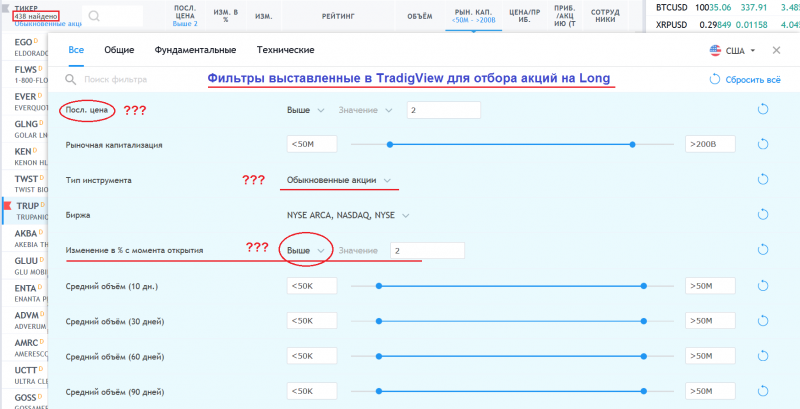The height and width of the screenshot is (409, 800).
Task: Click the left handle of market cap slider
Action: [390, 144]
